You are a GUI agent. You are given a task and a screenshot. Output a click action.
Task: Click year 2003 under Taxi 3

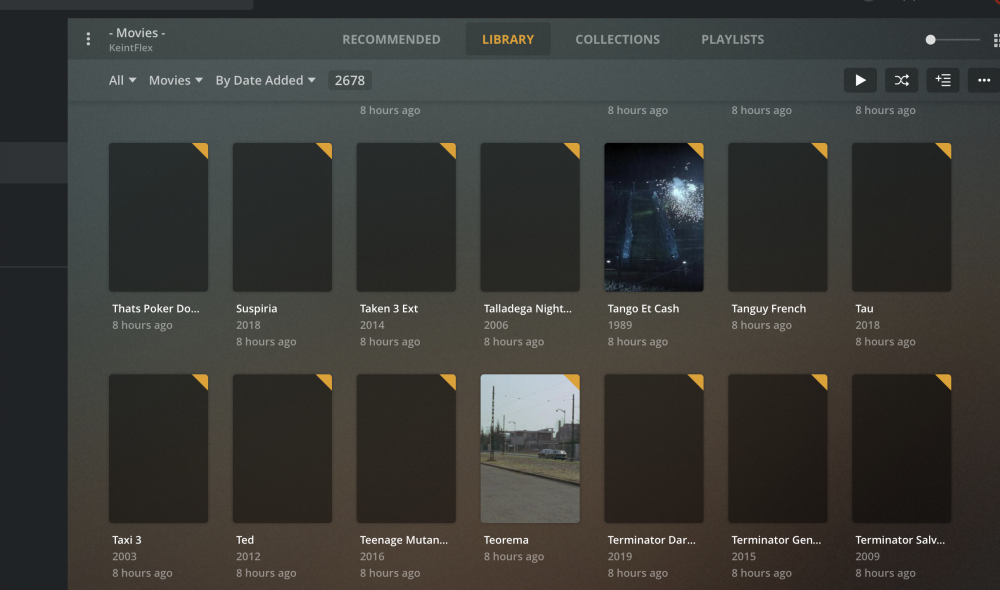(124, 557)
